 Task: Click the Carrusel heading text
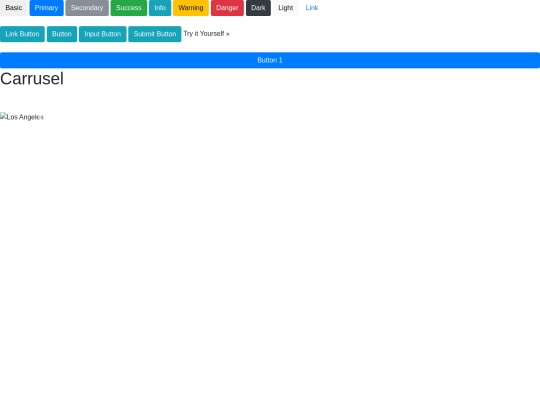(32, 79)
